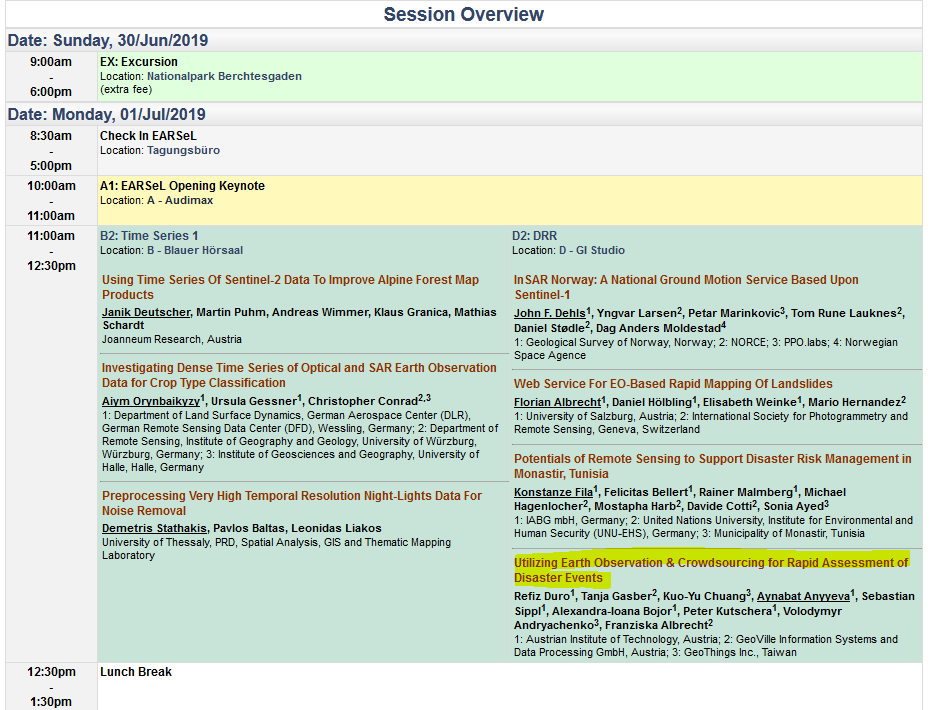Click presenter Demetris Stathakis

[154, 528]
